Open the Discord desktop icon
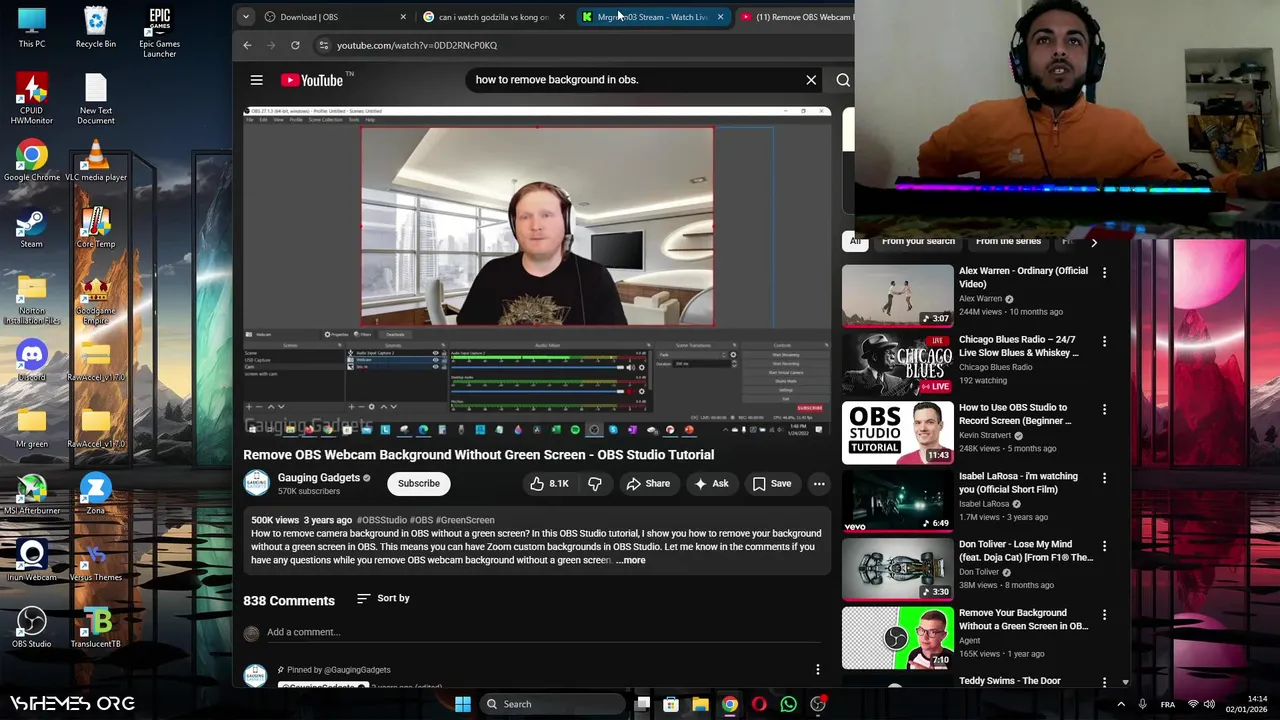 pos(31,361)
